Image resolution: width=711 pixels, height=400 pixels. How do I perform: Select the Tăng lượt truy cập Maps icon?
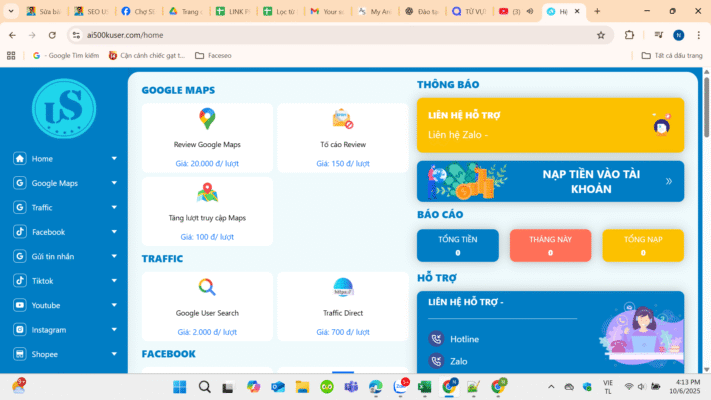207,192
